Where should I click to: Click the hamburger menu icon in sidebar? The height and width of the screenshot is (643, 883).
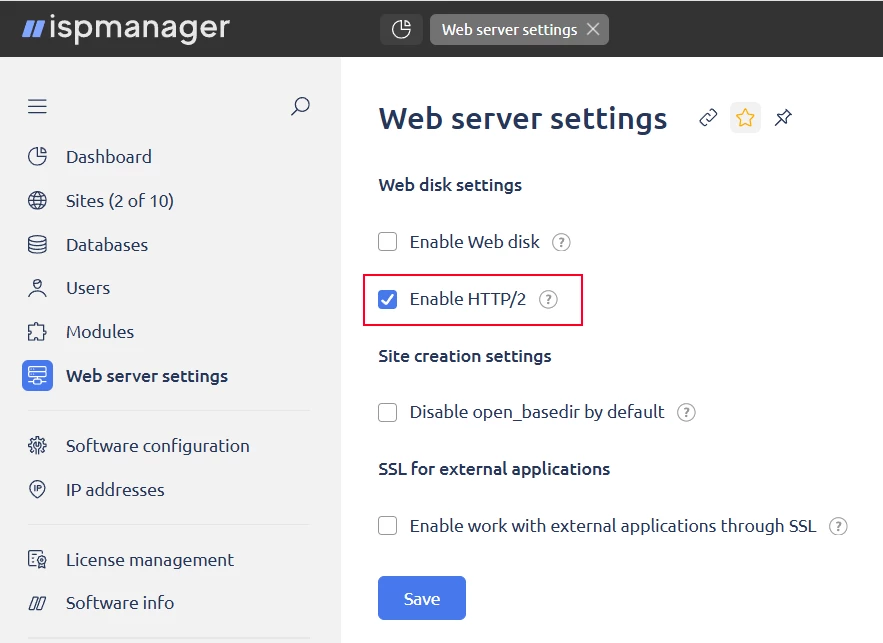(x=37, y=106)
